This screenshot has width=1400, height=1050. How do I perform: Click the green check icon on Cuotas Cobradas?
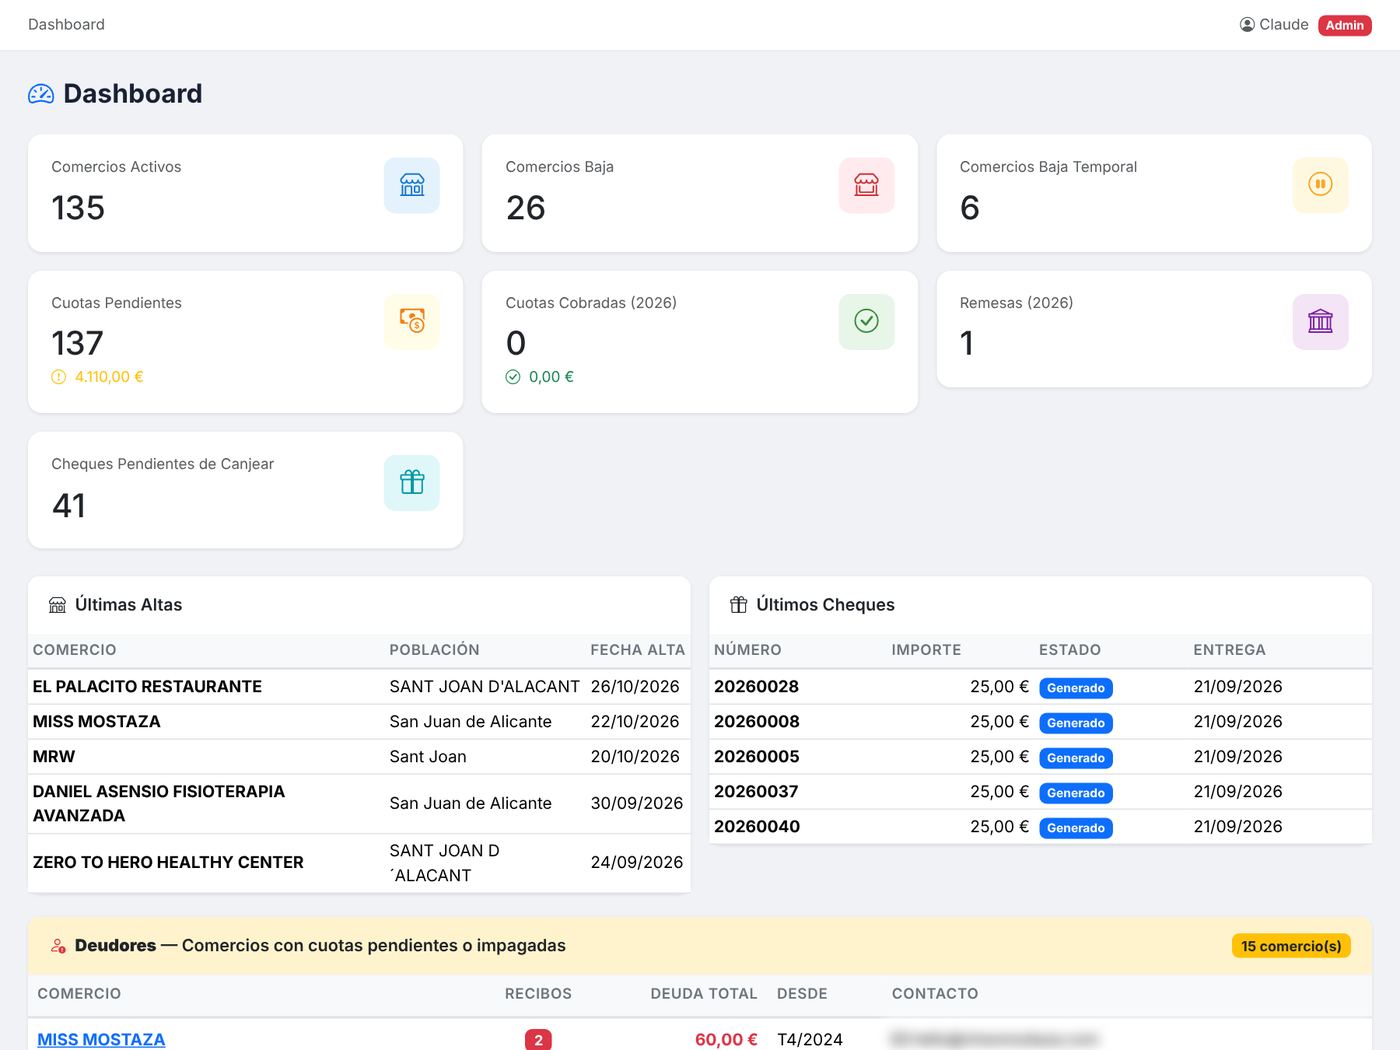pos(866,321)
